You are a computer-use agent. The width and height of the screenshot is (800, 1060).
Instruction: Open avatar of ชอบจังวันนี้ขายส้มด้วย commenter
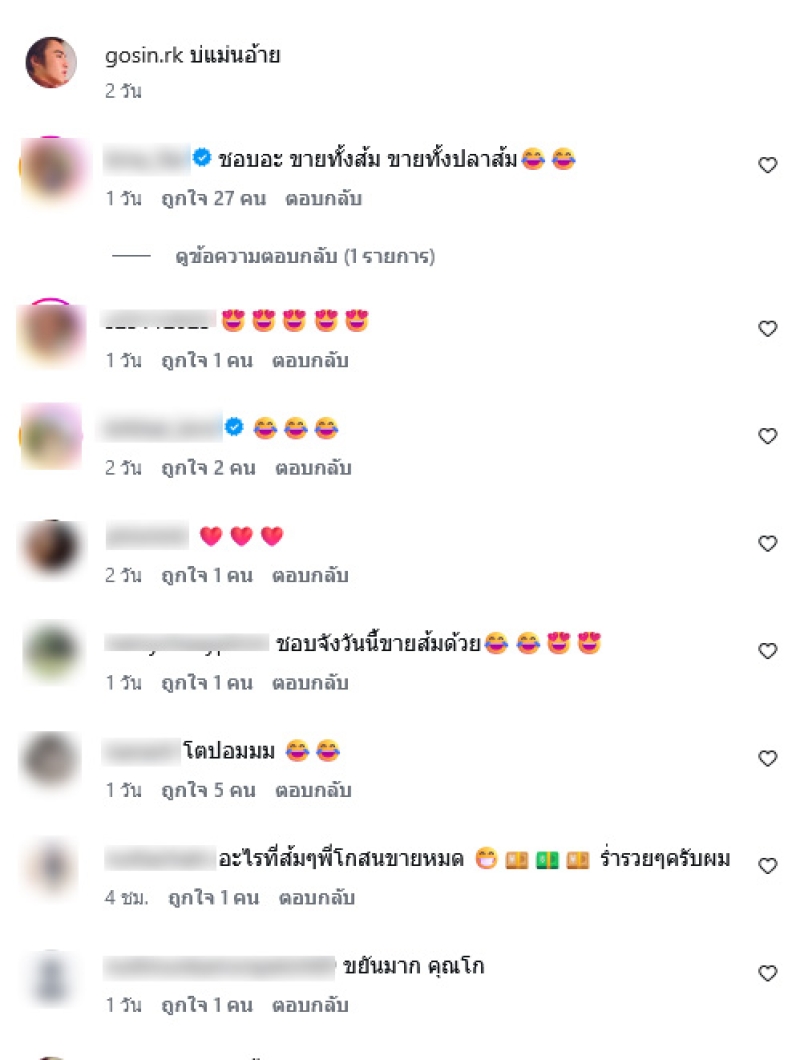point(51,651)
